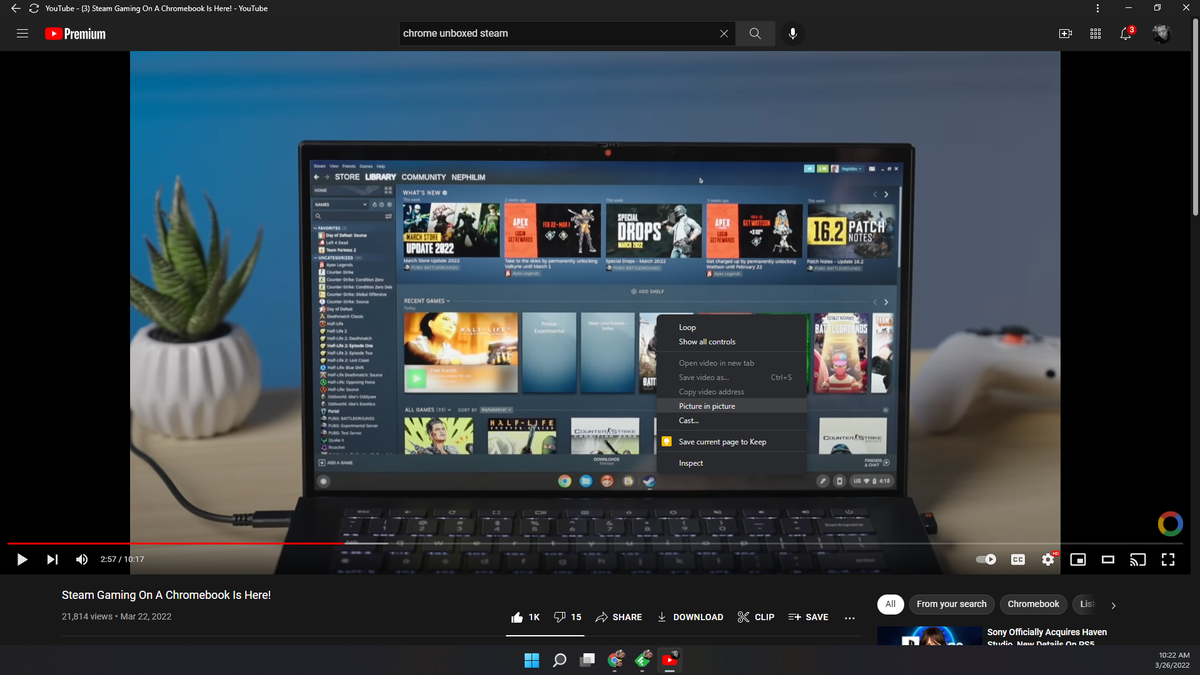
Task: Open the Create video menu
Action: click(x=1065, y=33)
